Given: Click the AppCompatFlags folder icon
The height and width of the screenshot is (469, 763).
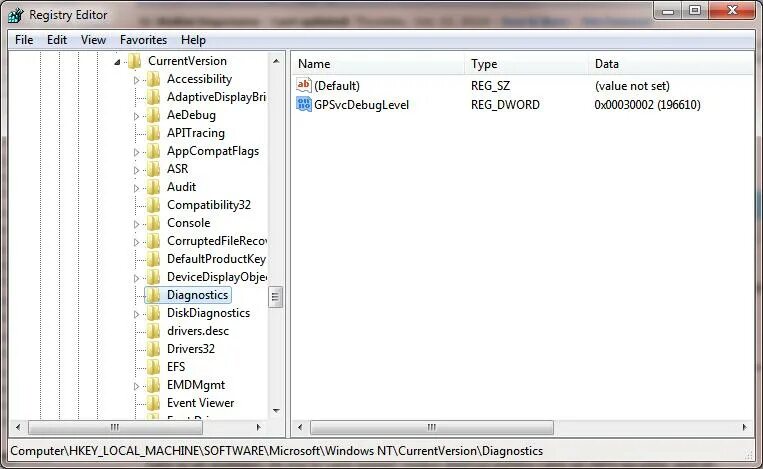Looking at the screenshot, I should pyautogui.click(x=153, y=151).
